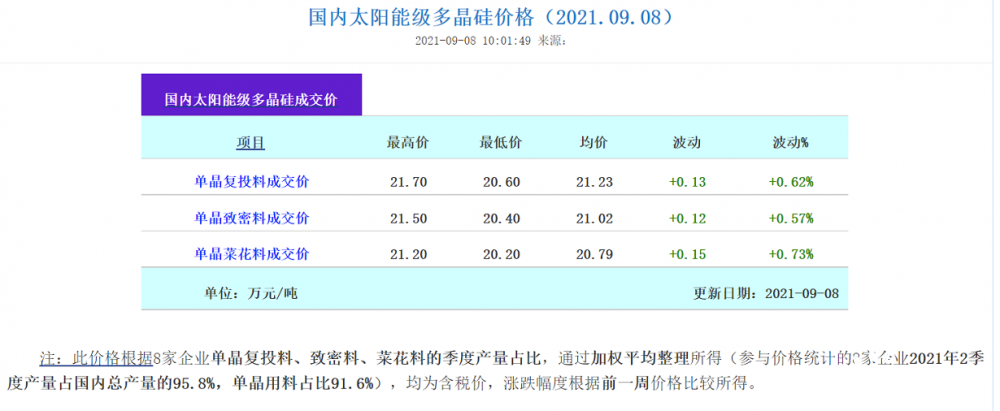Image resolution: width=1000 pixels, height=411 pixels.
Task: Open the 单晶复投料成交价 link
Action: pyautogui.click(x=251, y=182)
